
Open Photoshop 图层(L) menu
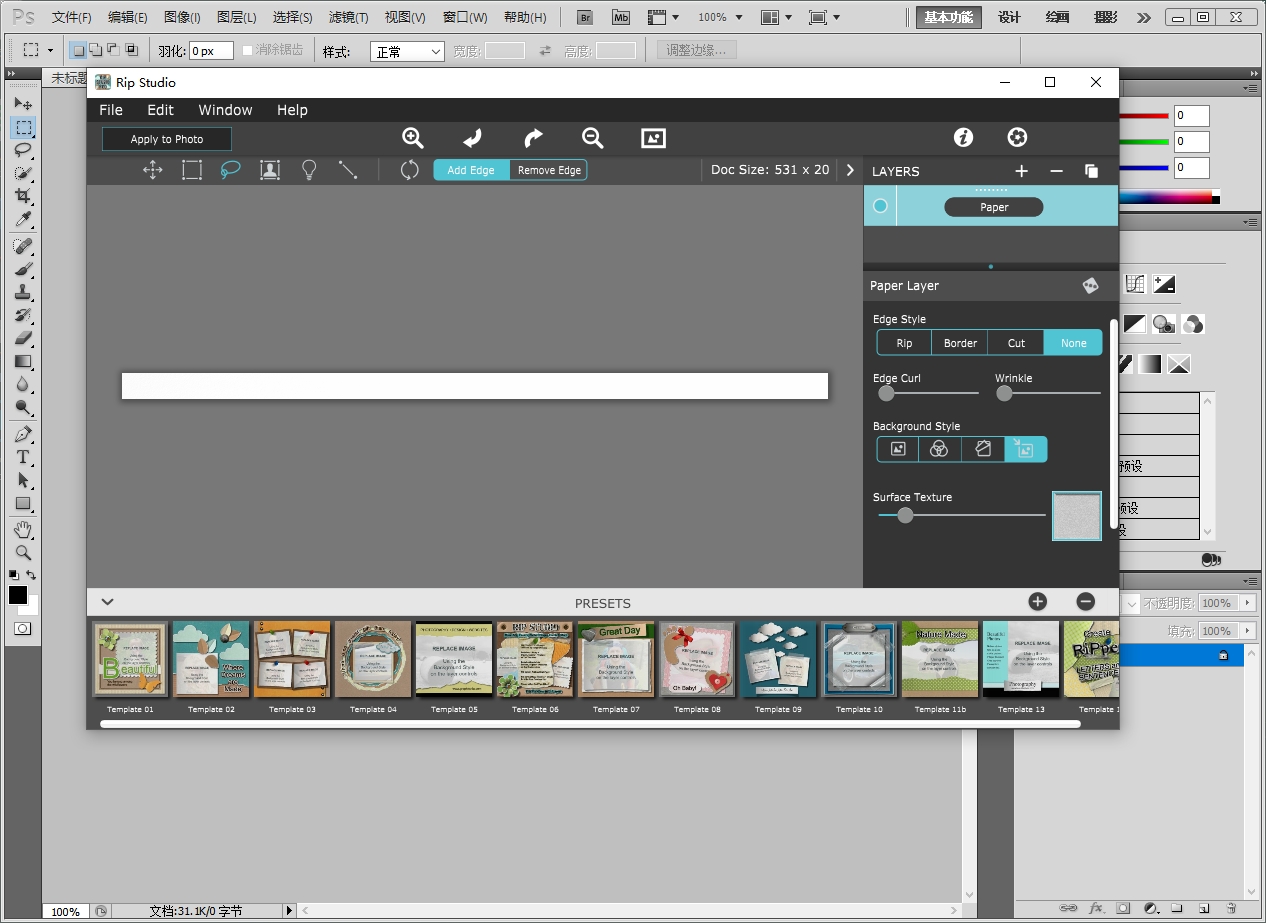[237, 18]
